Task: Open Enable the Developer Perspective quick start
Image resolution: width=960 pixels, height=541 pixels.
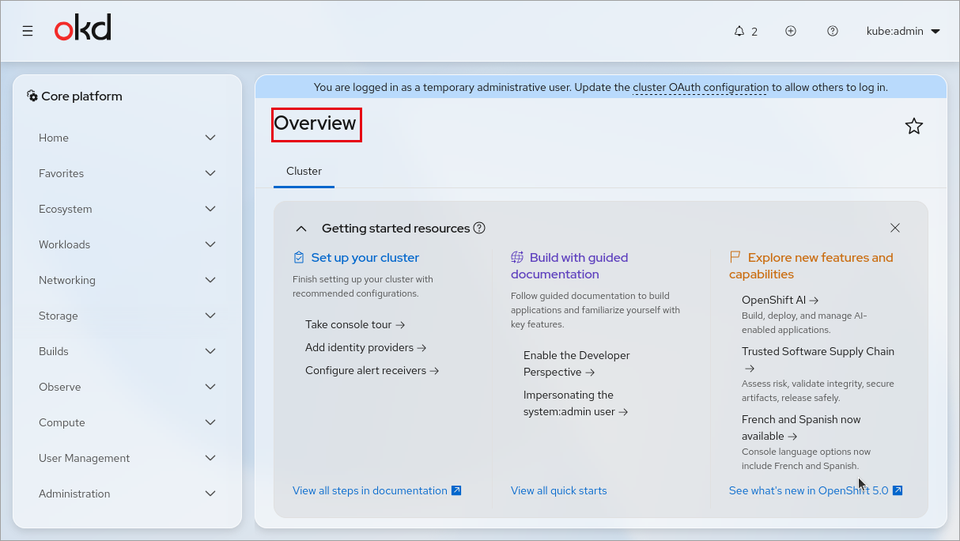Action: 576,364
